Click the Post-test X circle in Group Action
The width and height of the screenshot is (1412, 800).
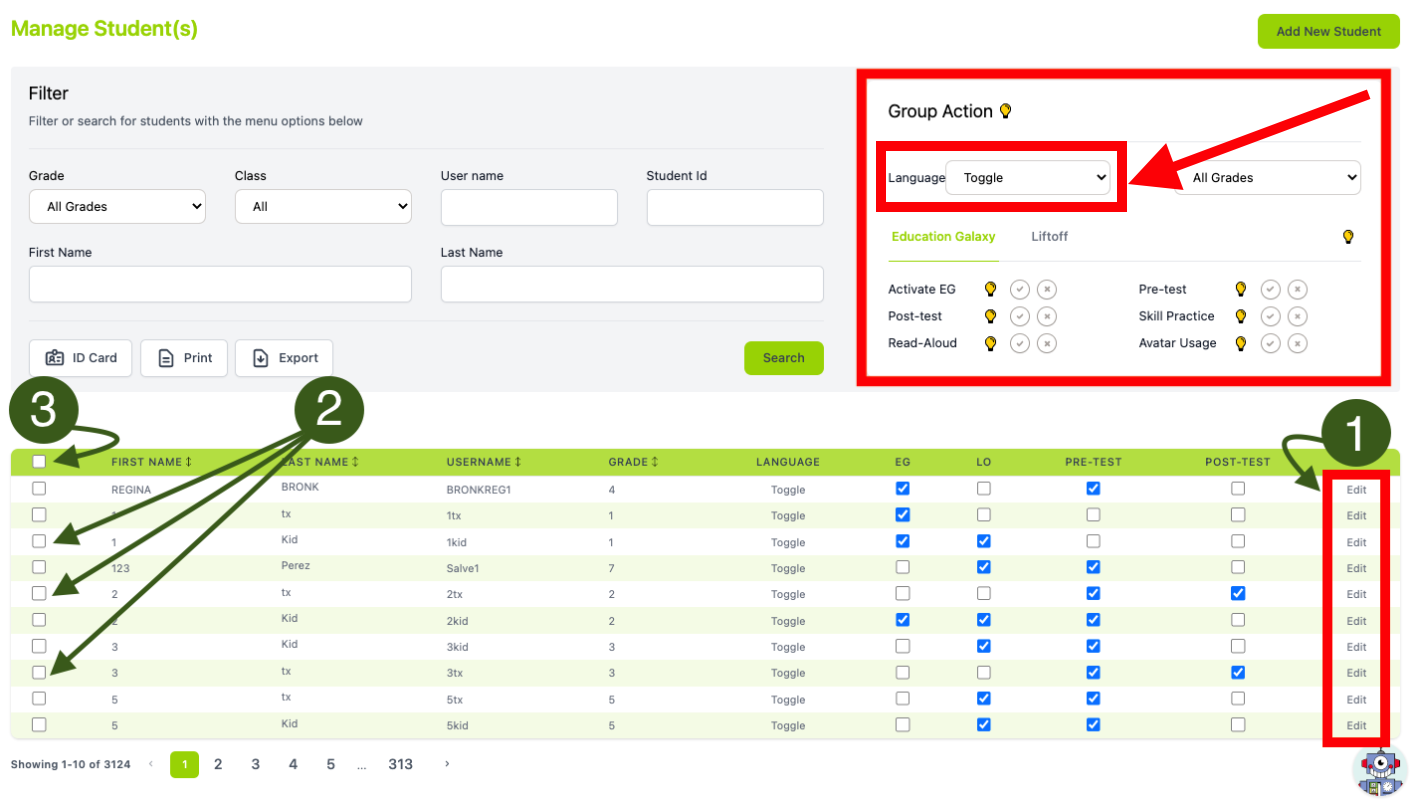(1046, 316)
